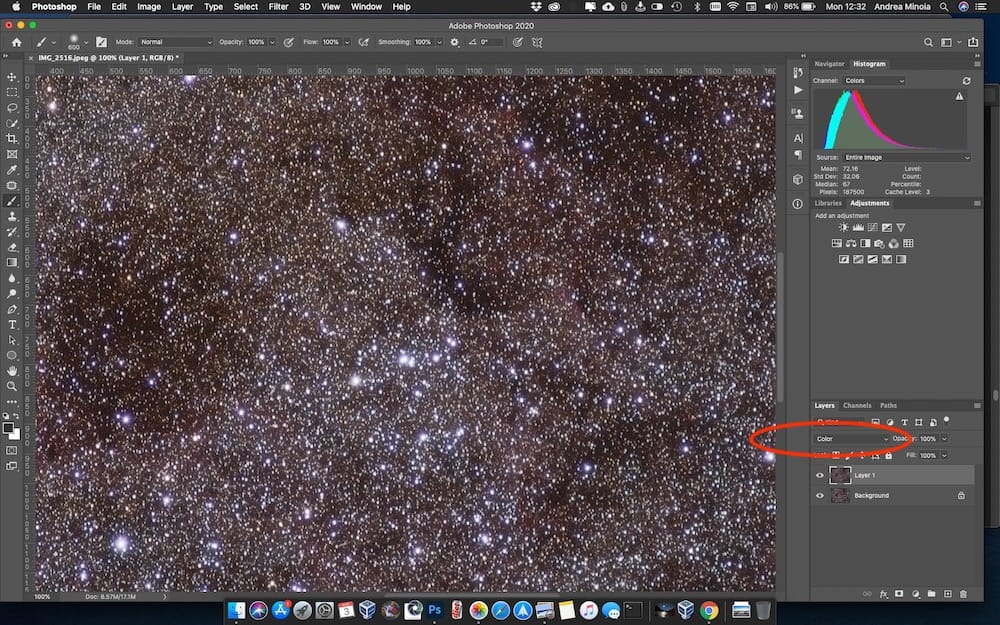Image resolution: width=1000 pixels, height=625 pixels.
Task: Switch to the Channels tab
Action: click(856, 406)
